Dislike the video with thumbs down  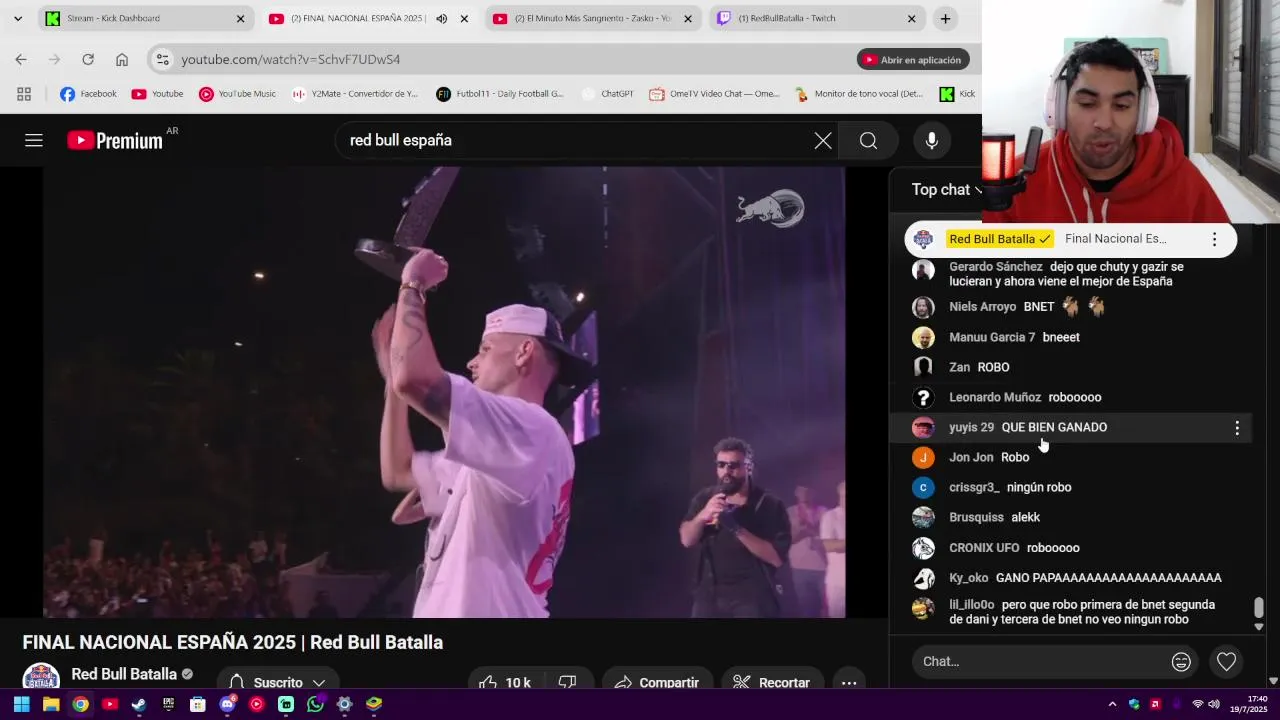[x=567, y=683]
